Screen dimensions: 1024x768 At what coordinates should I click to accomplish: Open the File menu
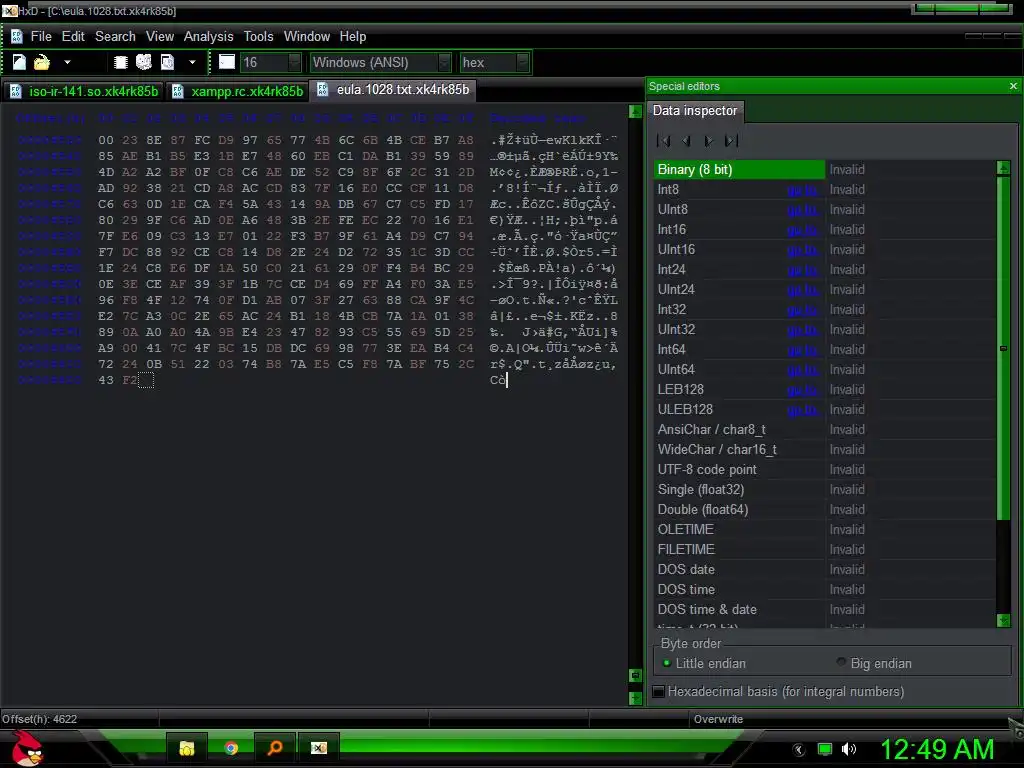(41, 37)
